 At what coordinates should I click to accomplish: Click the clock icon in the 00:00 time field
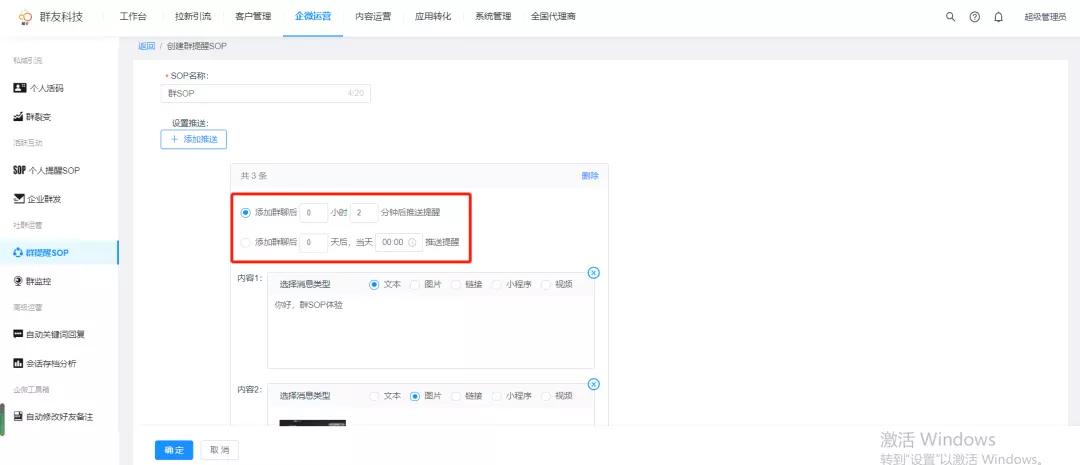pyautogui.click(x=413, y=242)
